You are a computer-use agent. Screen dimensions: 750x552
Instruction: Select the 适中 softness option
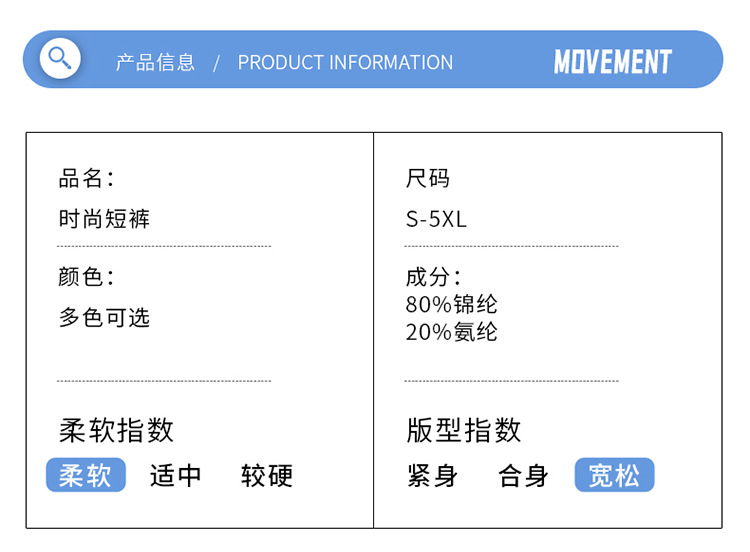(x=176, y=475)
